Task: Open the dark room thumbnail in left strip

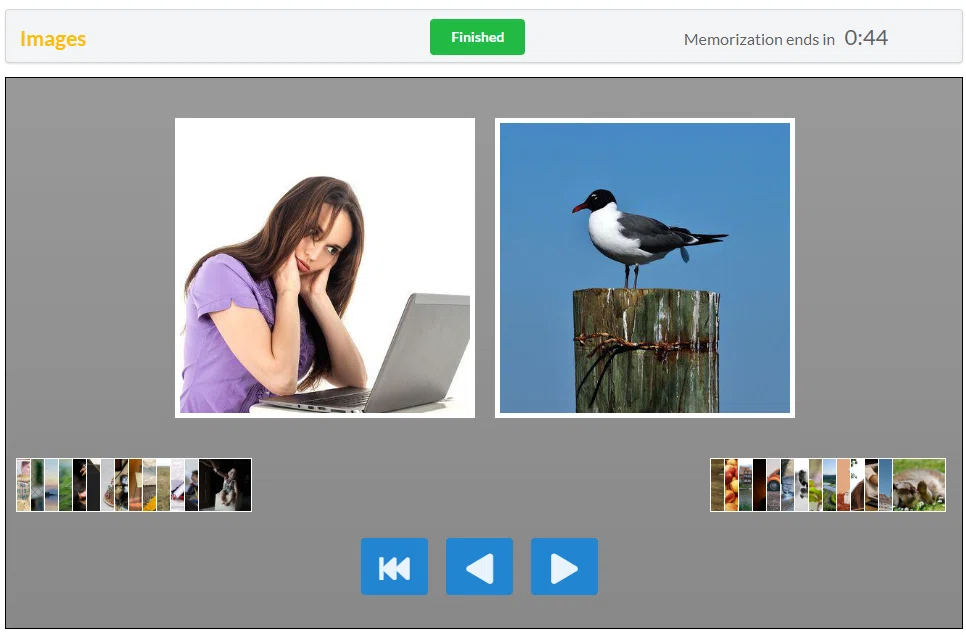Action: [x=225, y=485]
